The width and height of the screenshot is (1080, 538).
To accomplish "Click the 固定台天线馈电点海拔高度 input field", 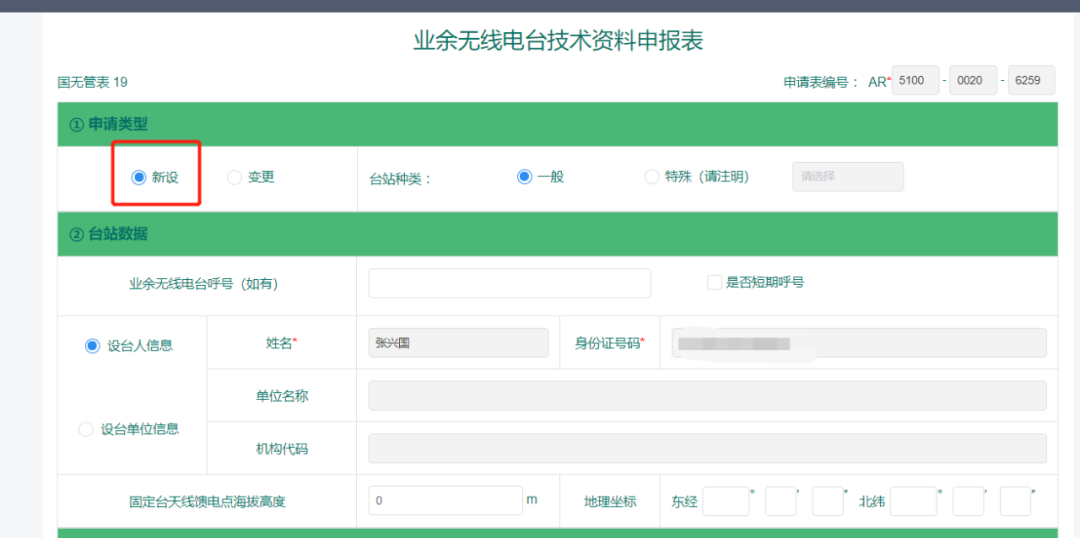I will 445,501.
